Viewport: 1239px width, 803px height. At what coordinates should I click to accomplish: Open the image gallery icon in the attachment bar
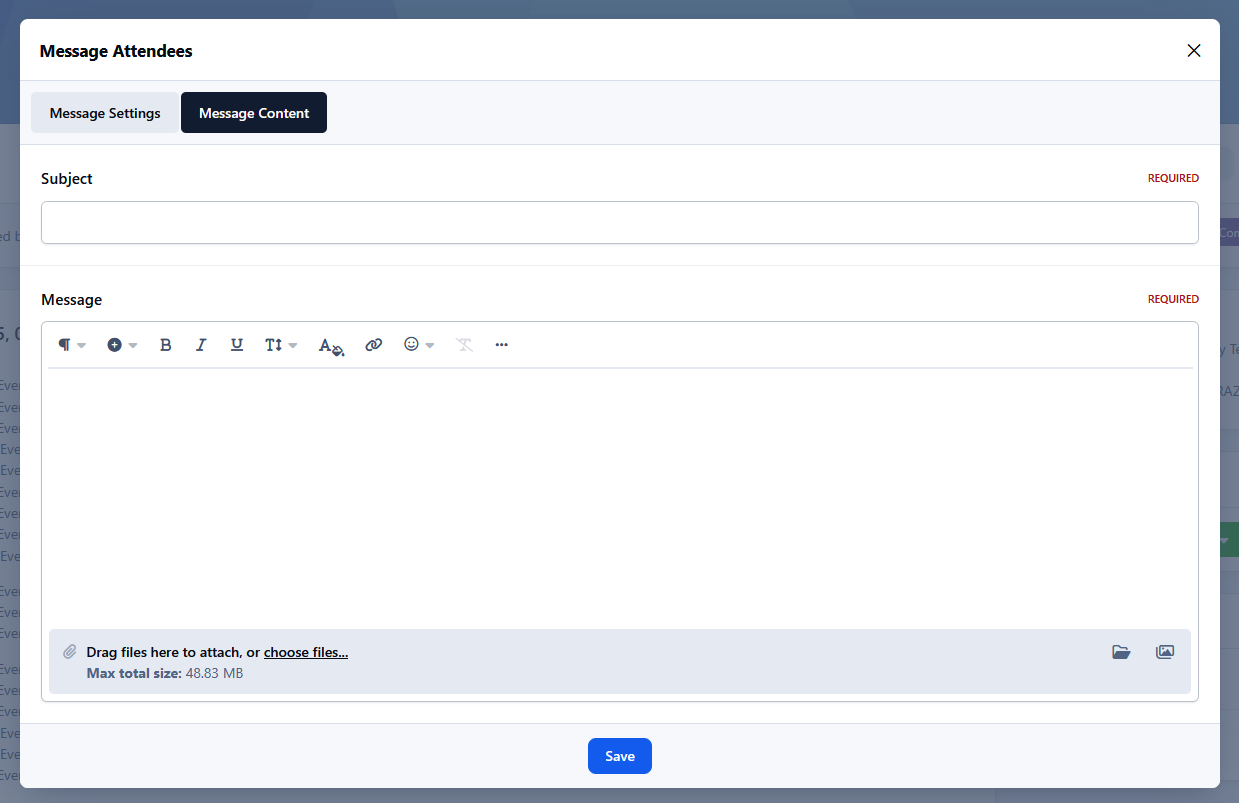1165,652
